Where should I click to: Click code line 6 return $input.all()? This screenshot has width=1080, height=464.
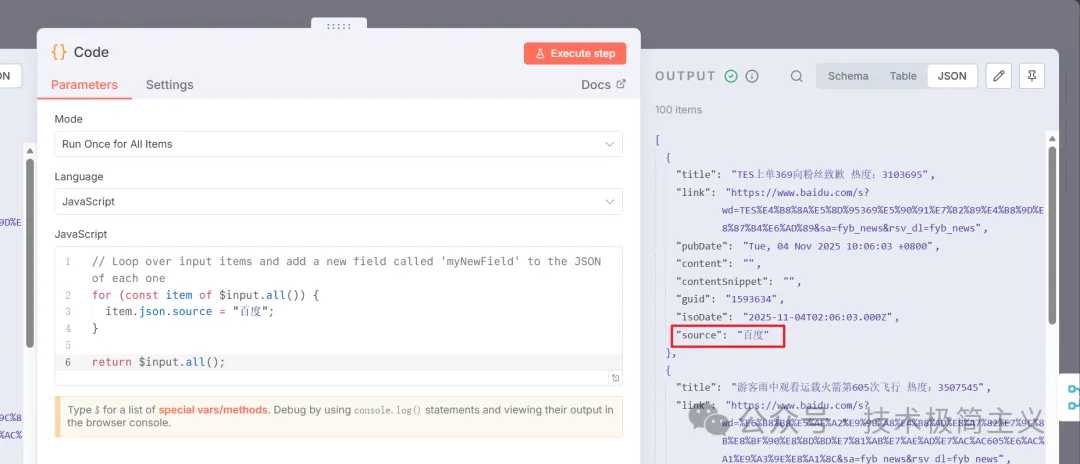[x=158, y=361]
